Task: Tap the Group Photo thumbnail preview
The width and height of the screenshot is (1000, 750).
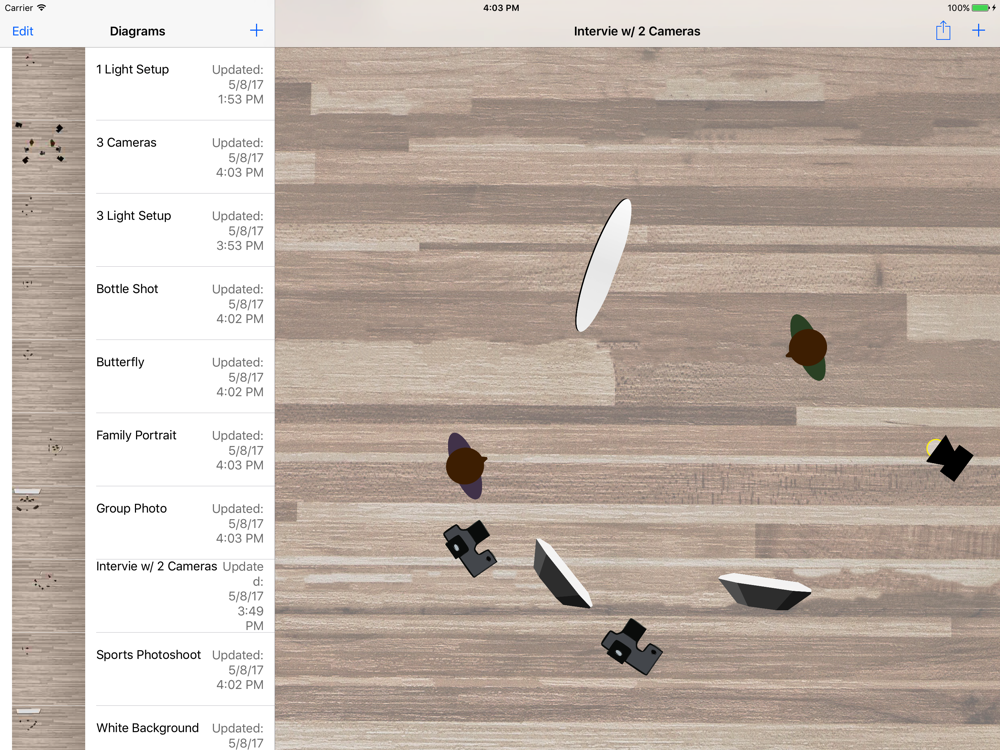Action: pyautogui.click(x=48, y=523)
